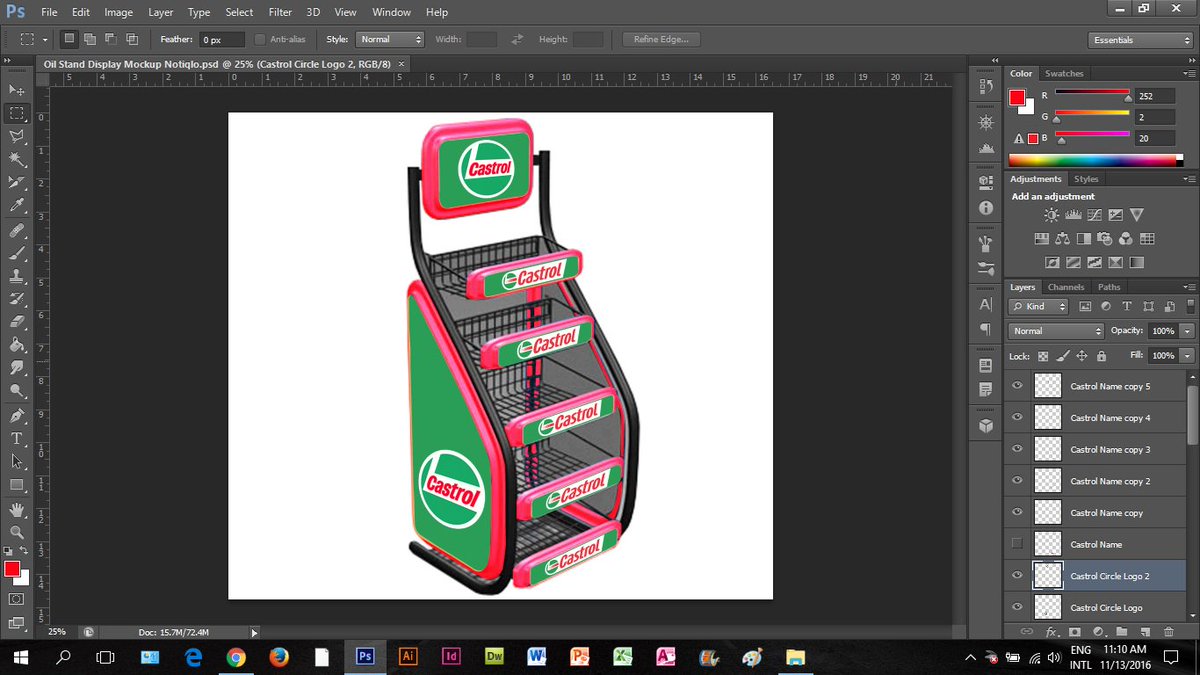Add a Curves adjustment

[x=1094, y=214]
